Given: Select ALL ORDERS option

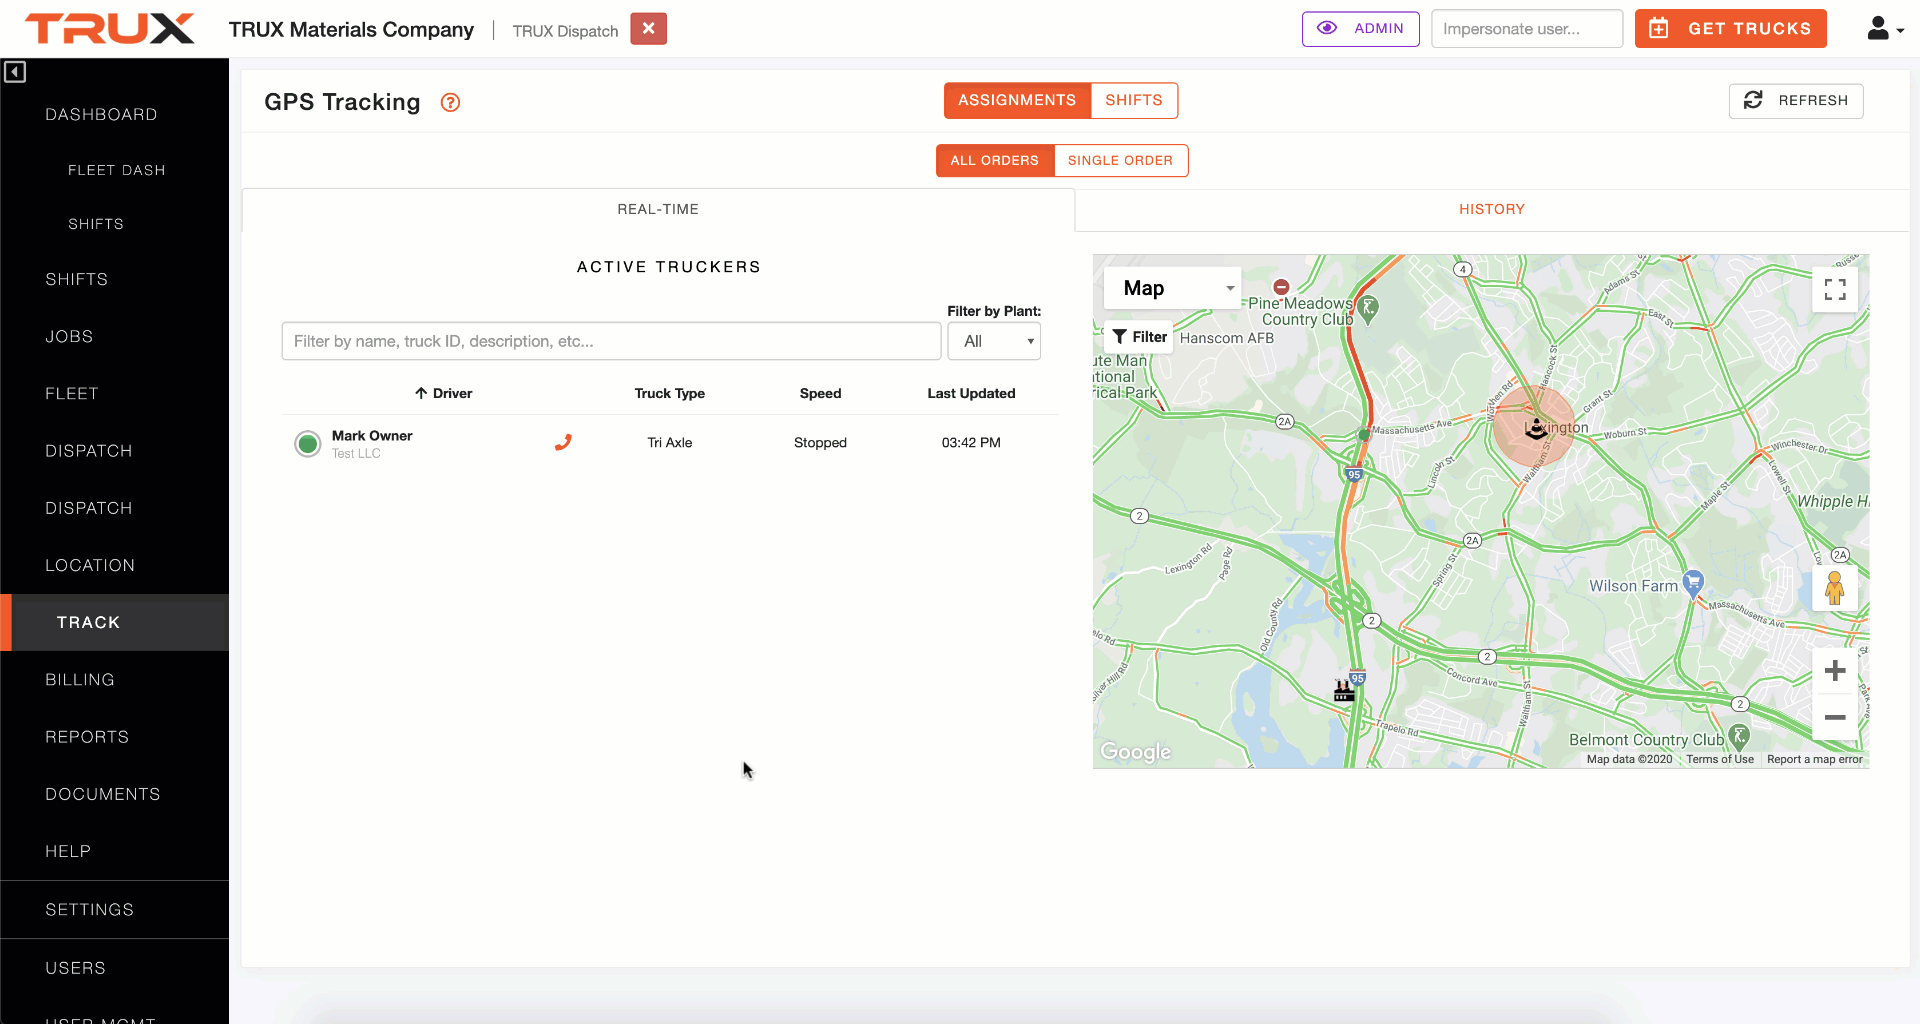Looking at the screenshot, I should click(x=995, y=160).
